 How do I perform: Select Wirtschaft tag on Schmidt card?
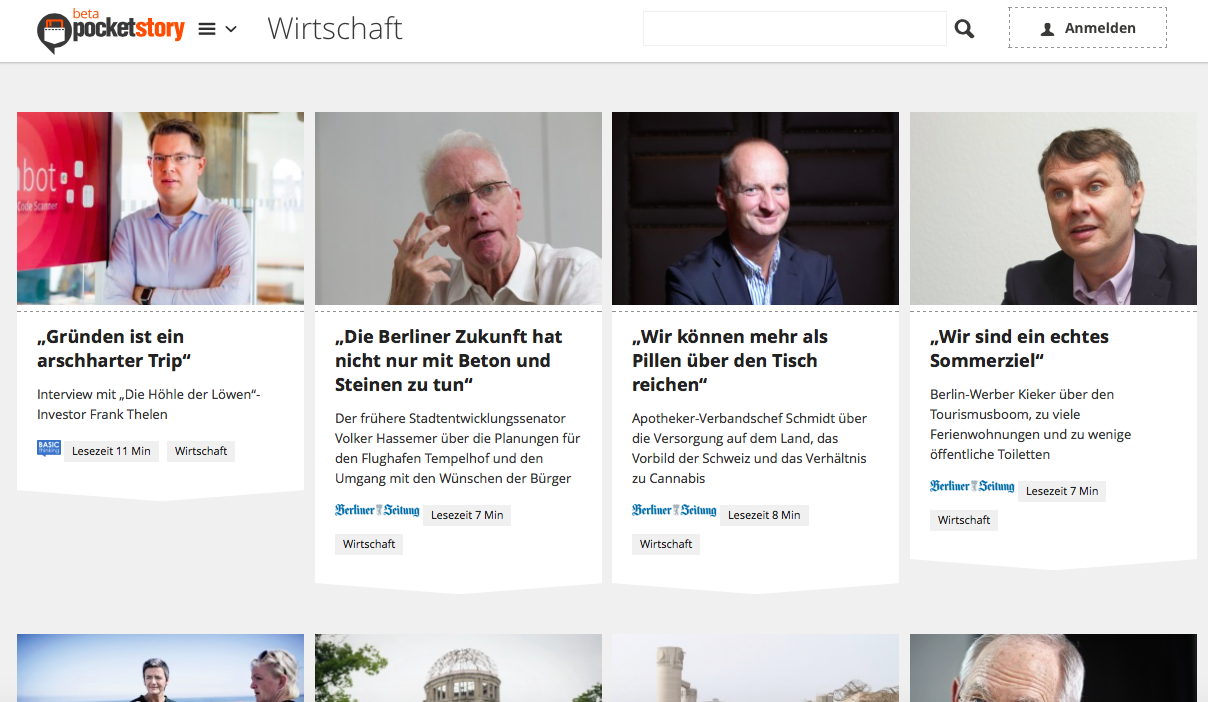point(666,544)
